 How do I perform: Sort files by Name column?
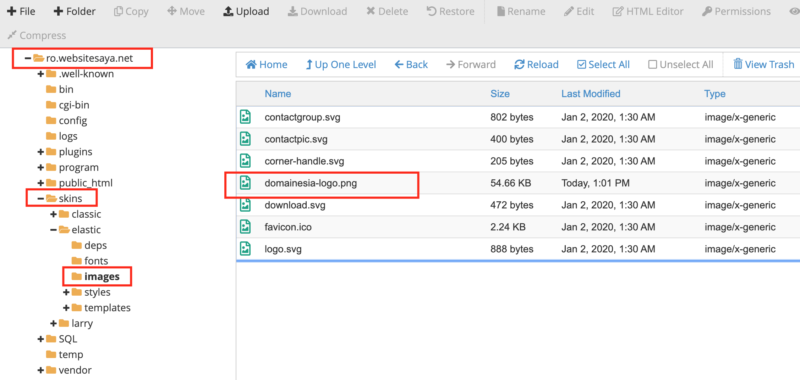[x=278, y=94]
